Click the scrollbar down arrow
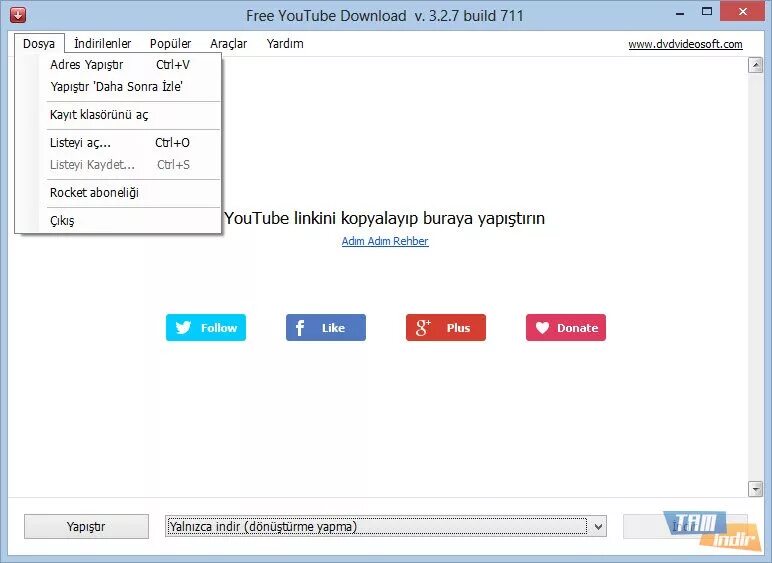772x563 pixels. [x=755, y=489]
